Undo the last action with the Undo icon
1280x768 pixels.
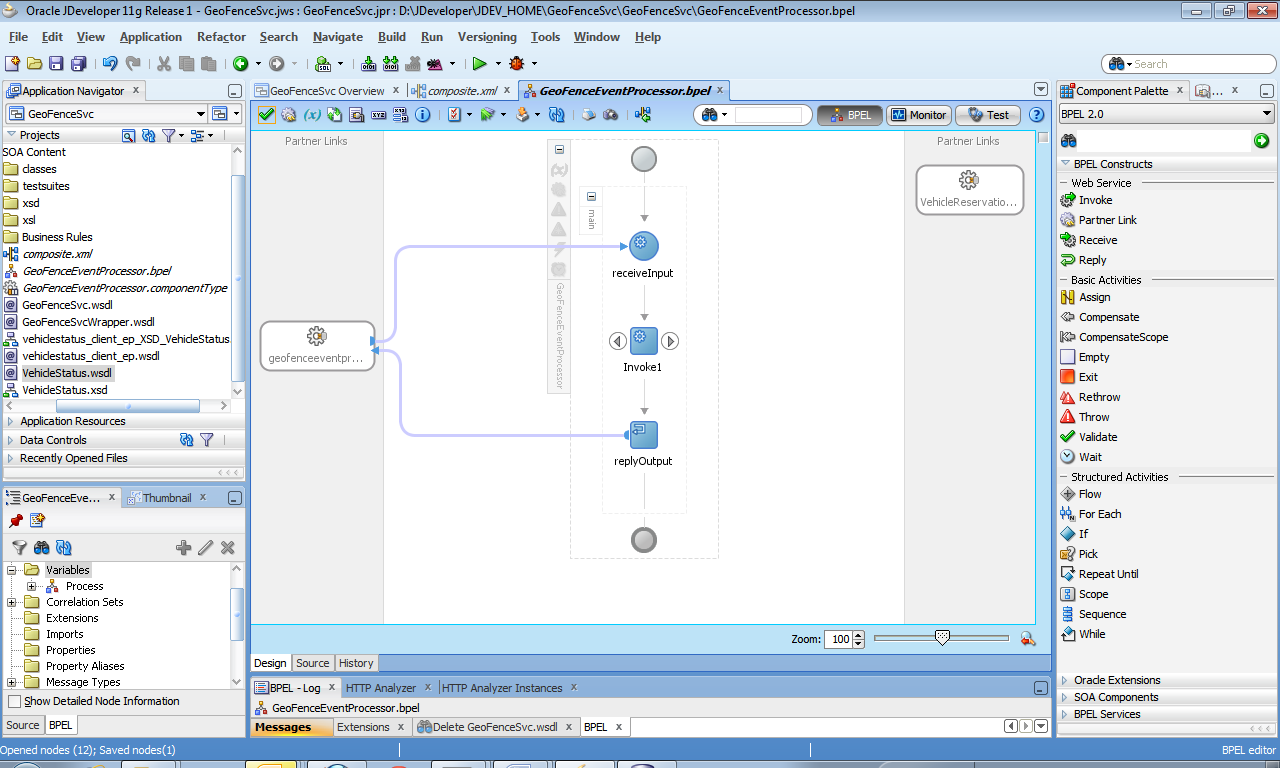point(109,63)
